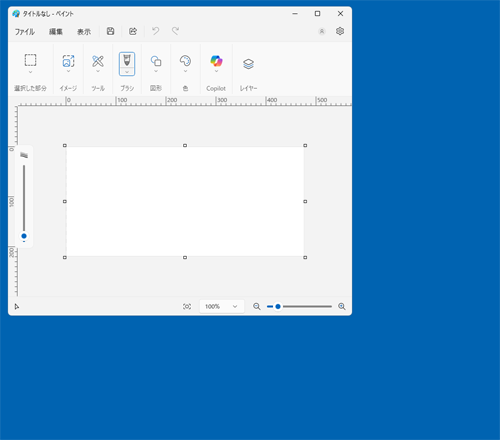Toggle the レイヤー layers panel

click(x=248, y=64)
